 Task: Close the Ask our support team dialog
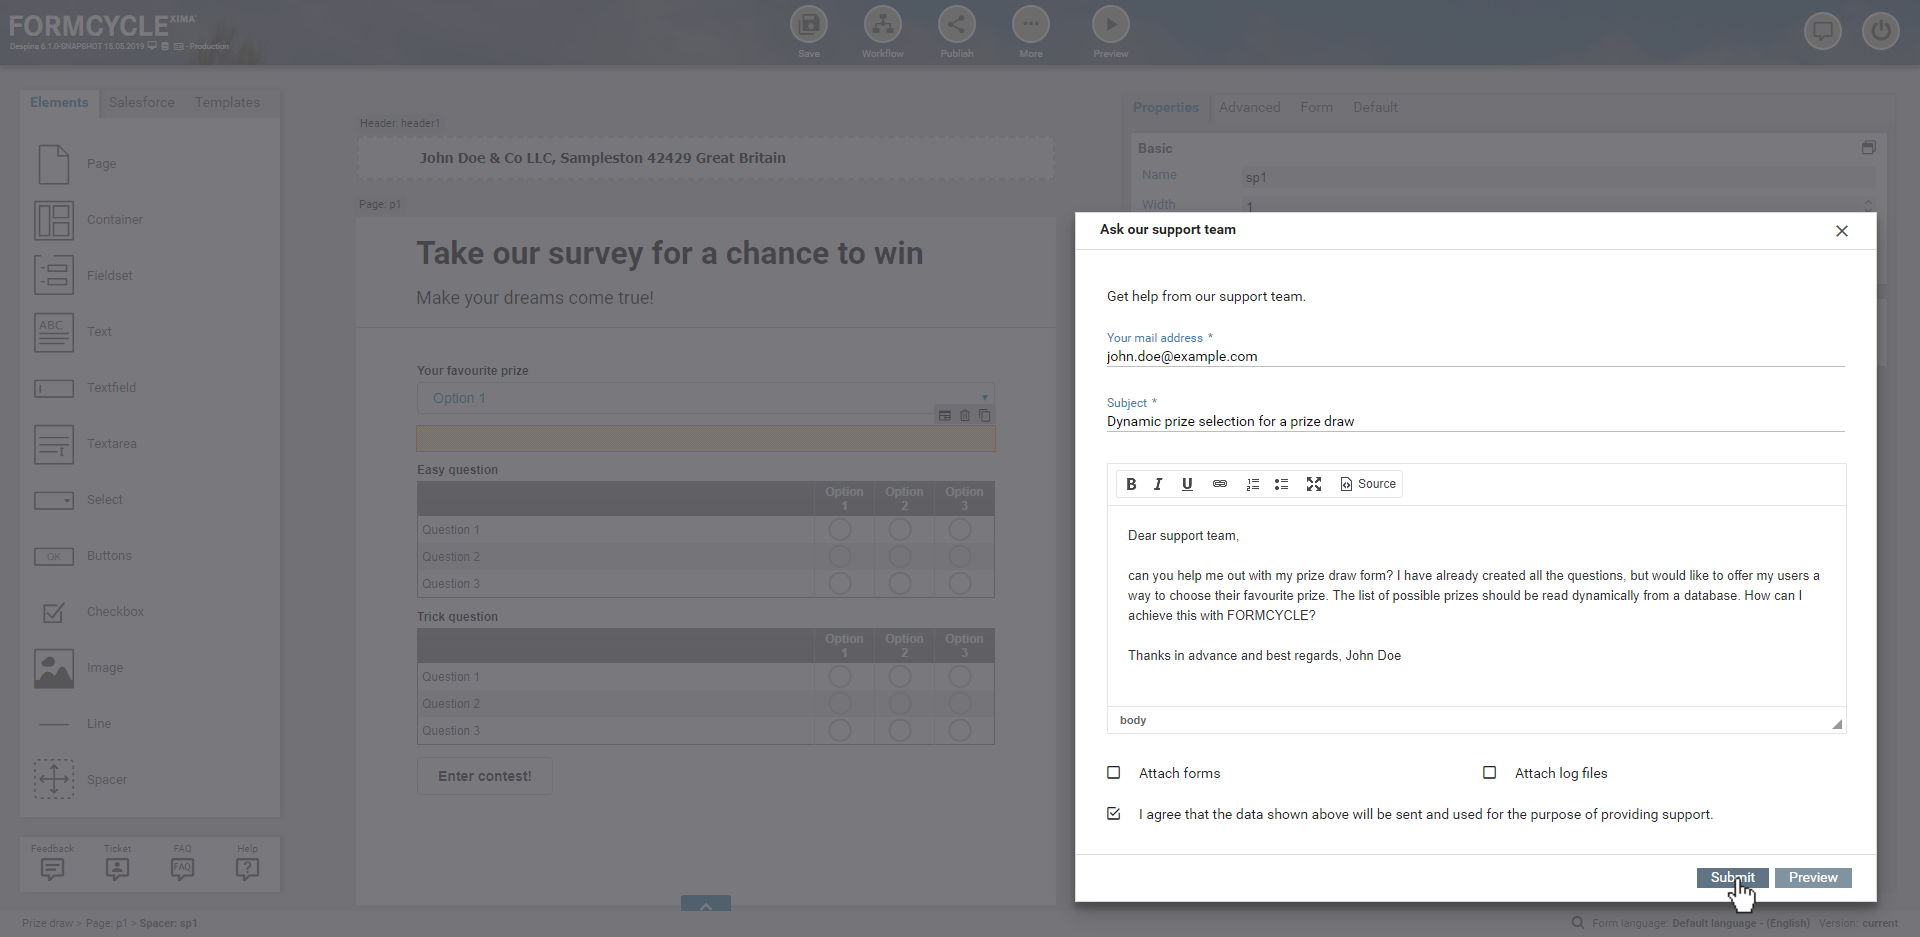pos(1841,231)
